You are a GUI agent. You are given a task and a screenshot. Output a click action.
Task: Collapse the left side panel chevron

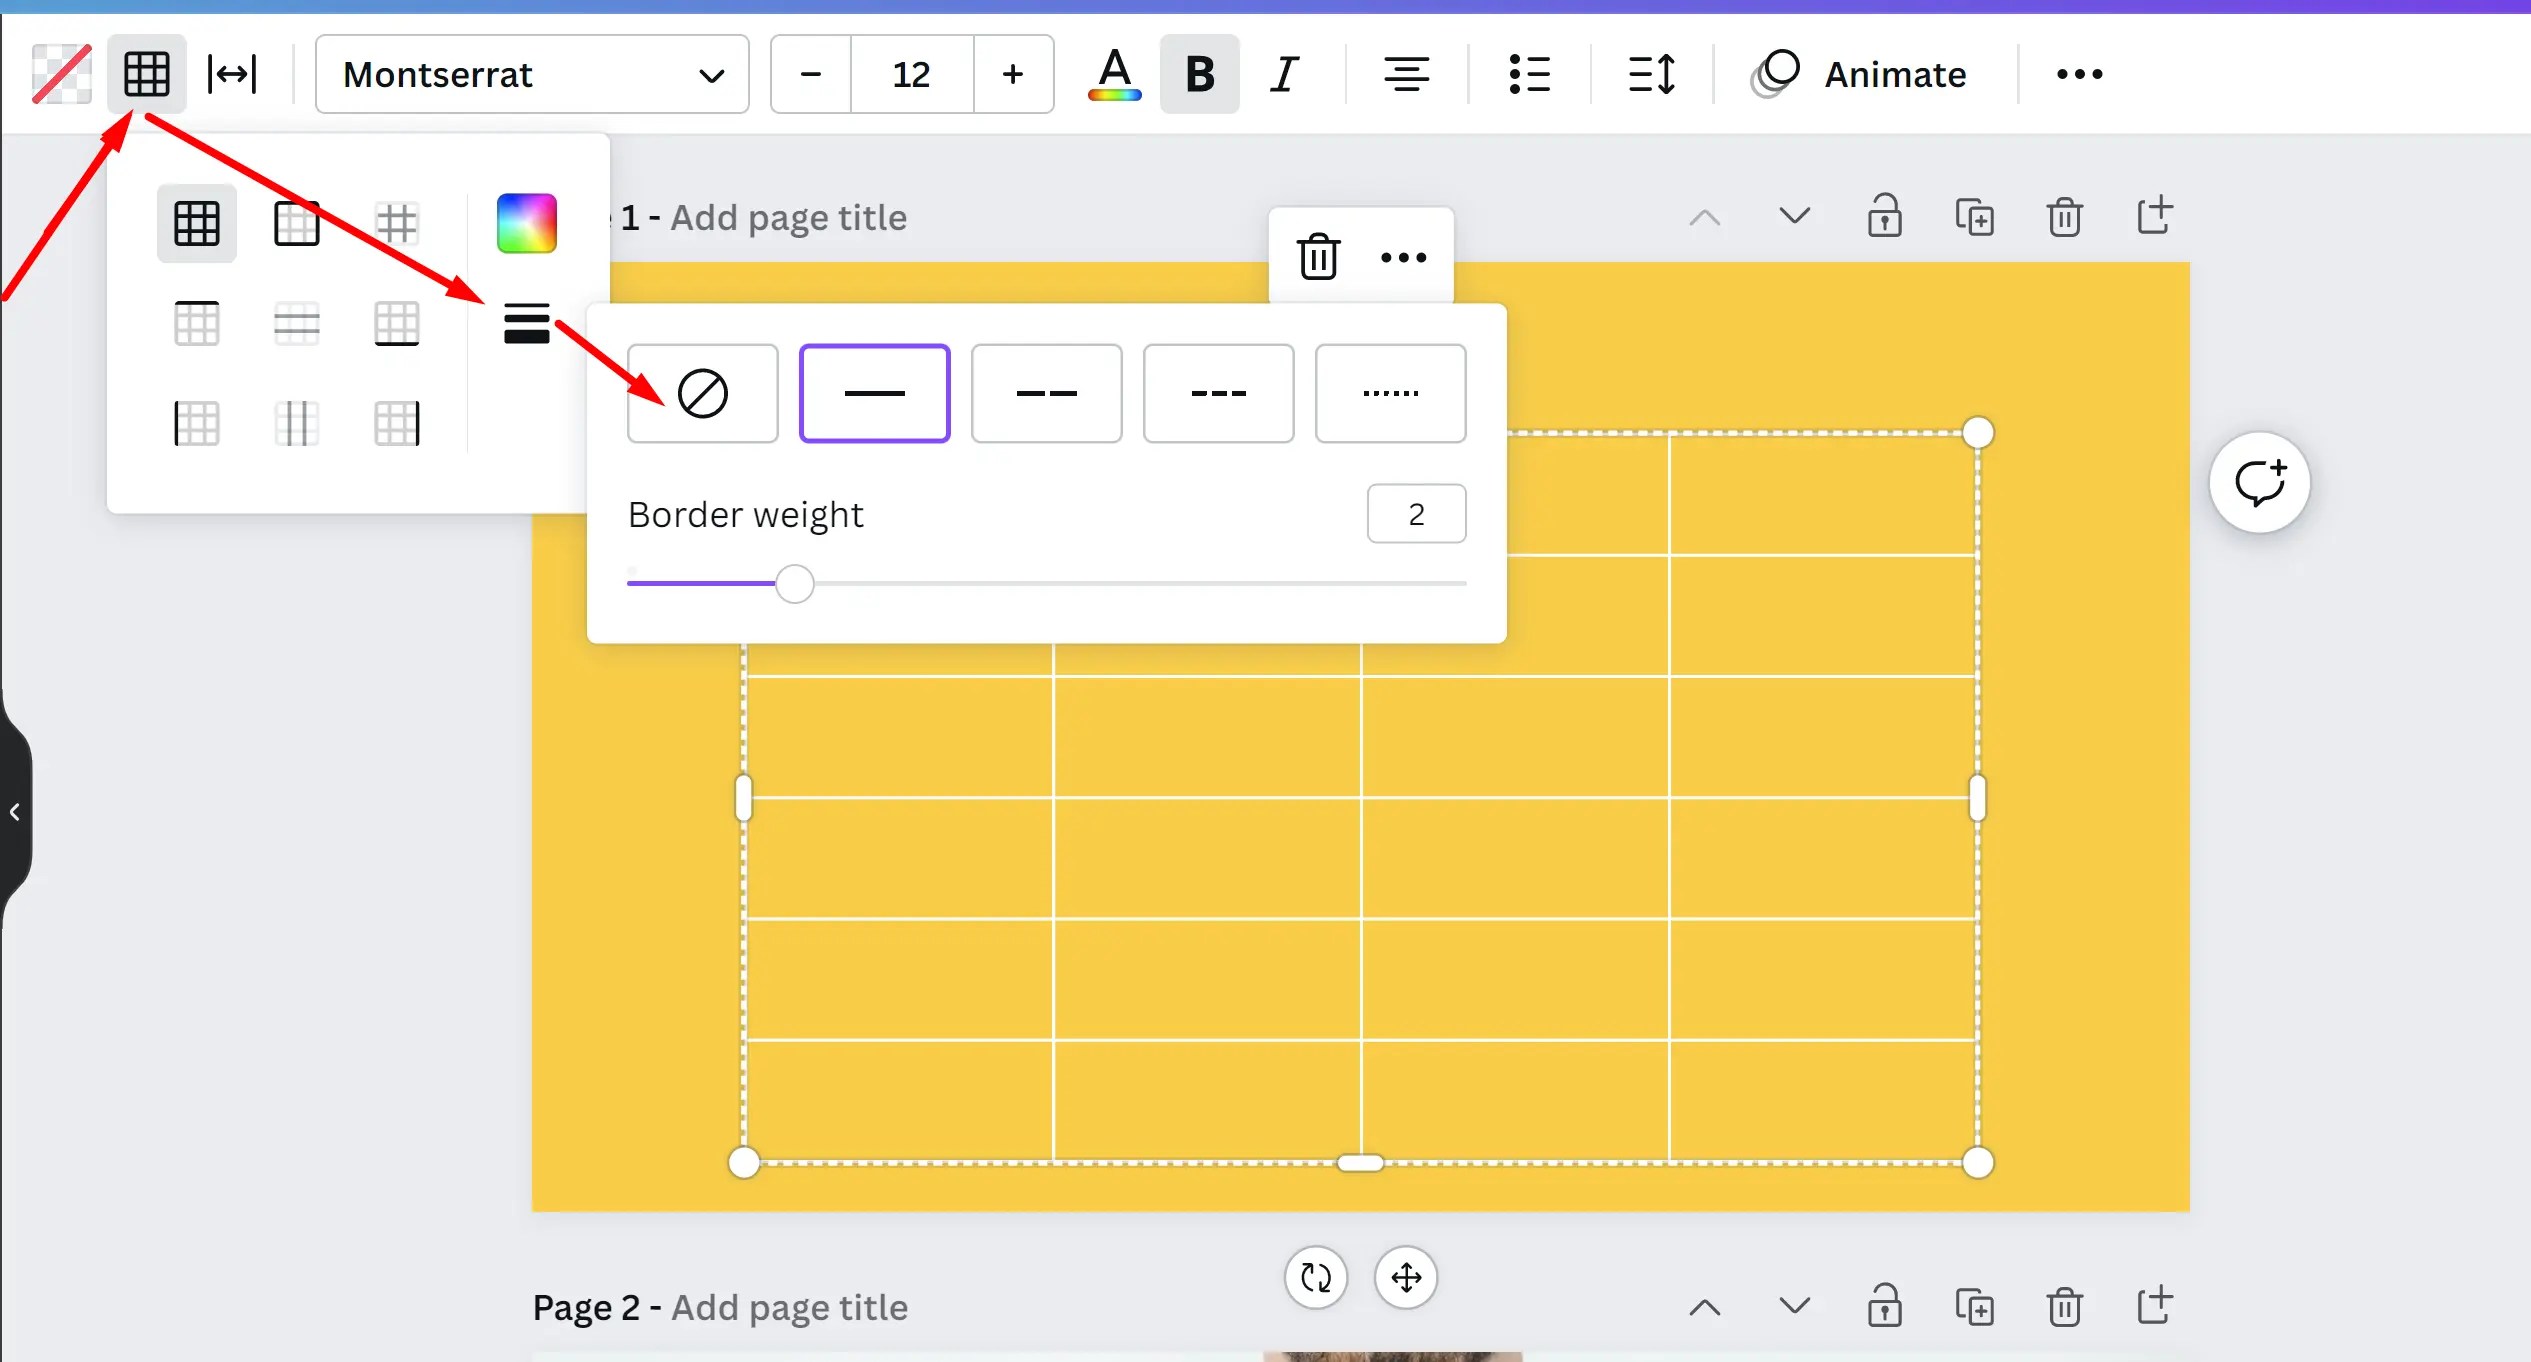point(15,810)
